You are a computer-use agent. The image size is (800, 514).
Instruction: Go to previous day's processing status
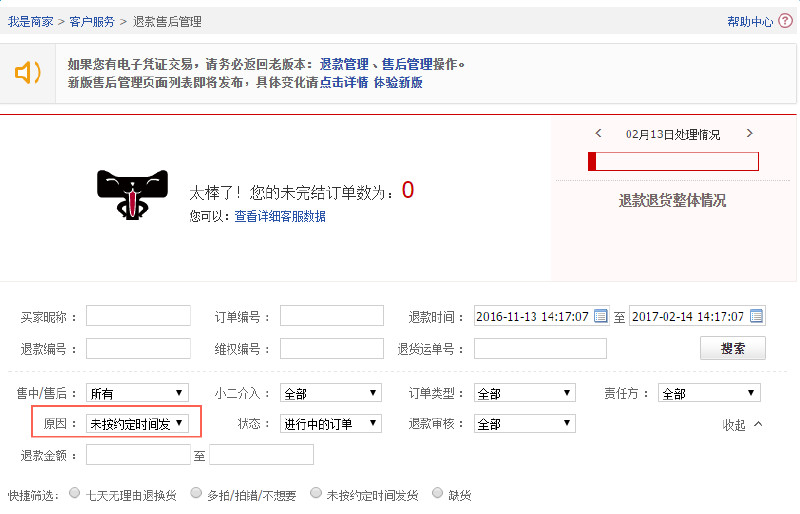[598, 133]
